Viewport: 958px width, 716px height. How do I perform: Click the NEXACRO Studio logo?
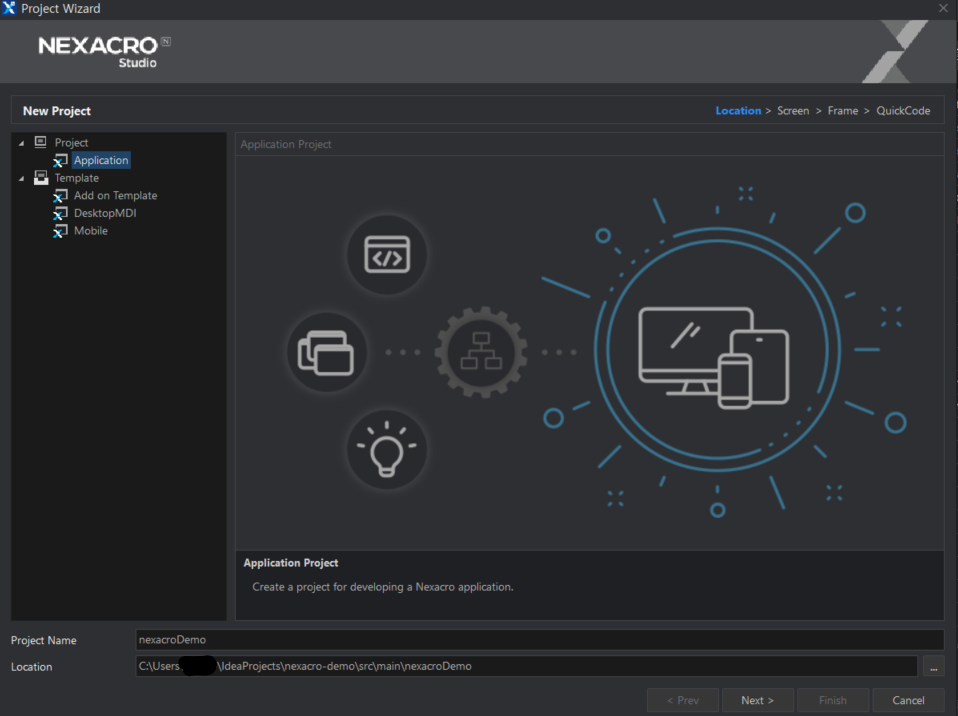pyautogui.click(x=104, y=51)
